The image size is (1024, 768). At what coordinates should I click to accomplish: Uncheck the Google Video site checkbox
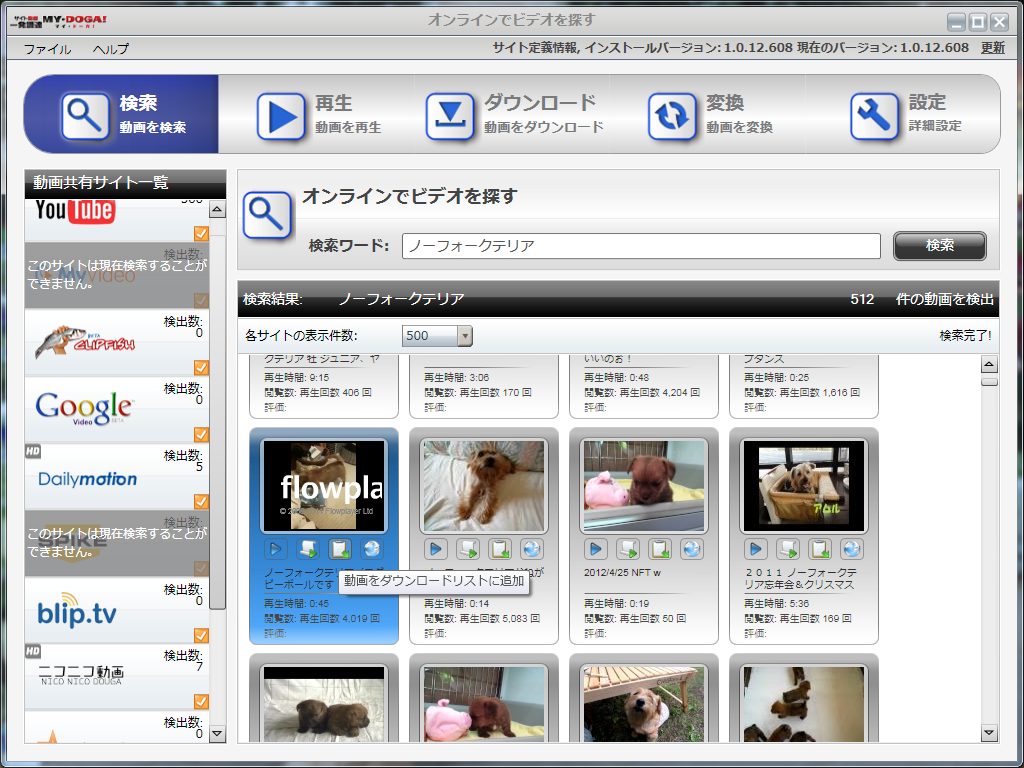[x=201, y=434]
